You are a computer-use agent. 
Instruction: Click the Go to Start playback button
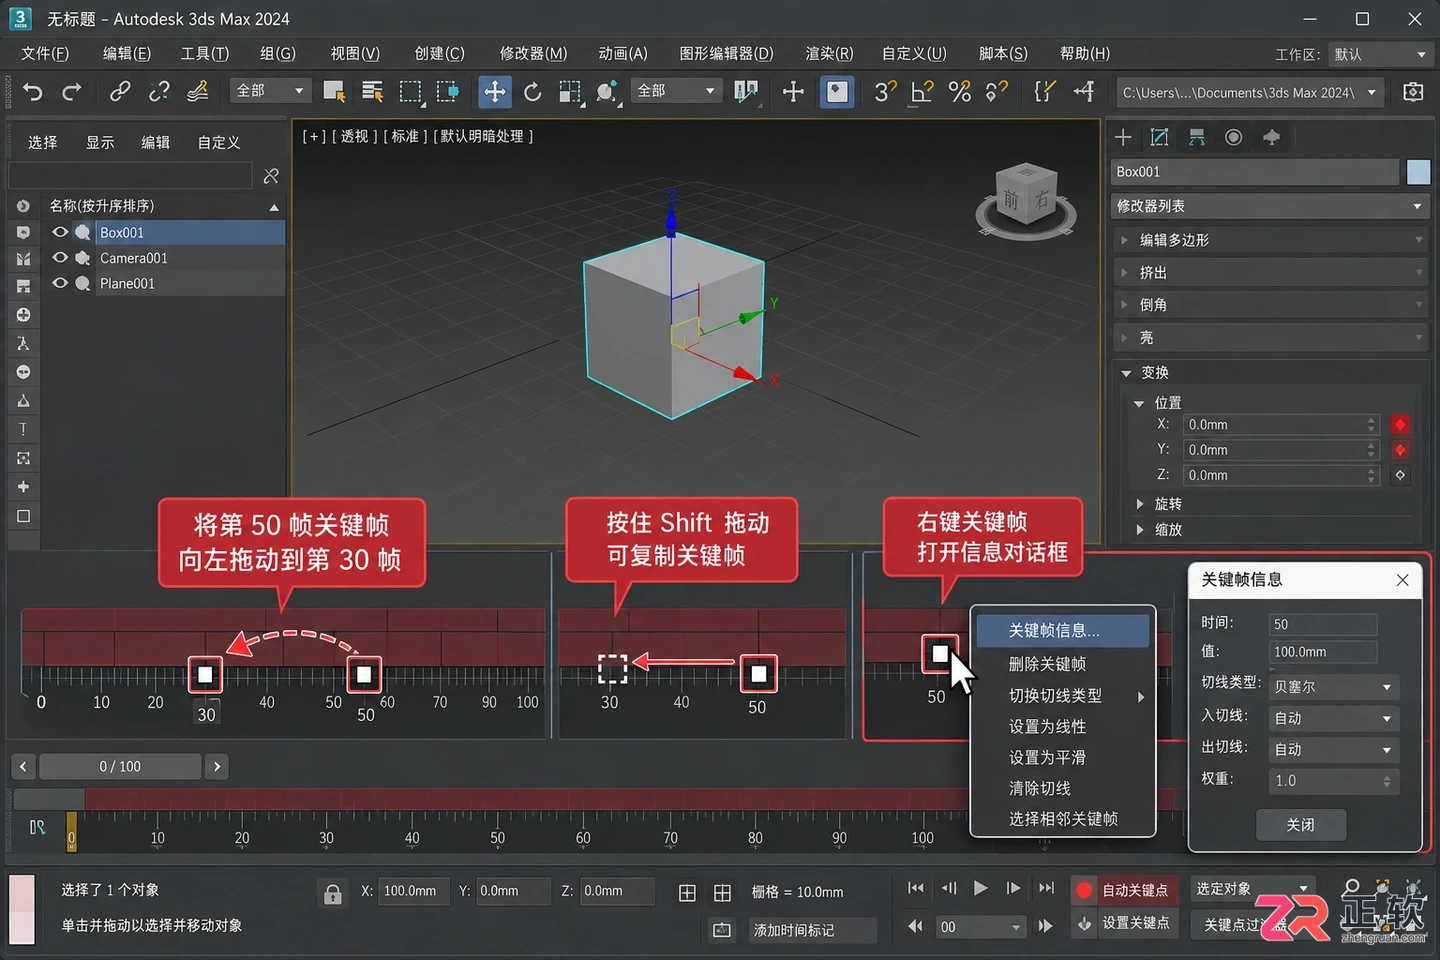(915, 888)
